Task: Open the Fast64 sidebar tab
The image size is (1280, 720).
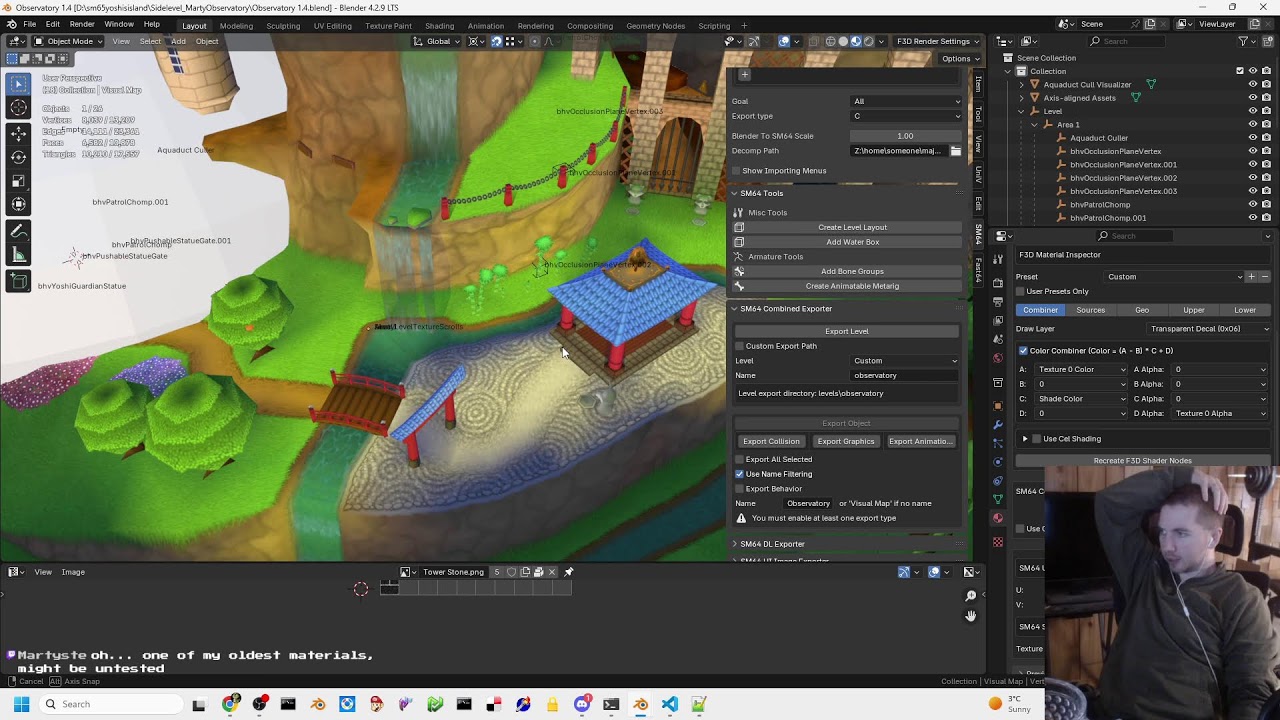Action: click(979, 270)
